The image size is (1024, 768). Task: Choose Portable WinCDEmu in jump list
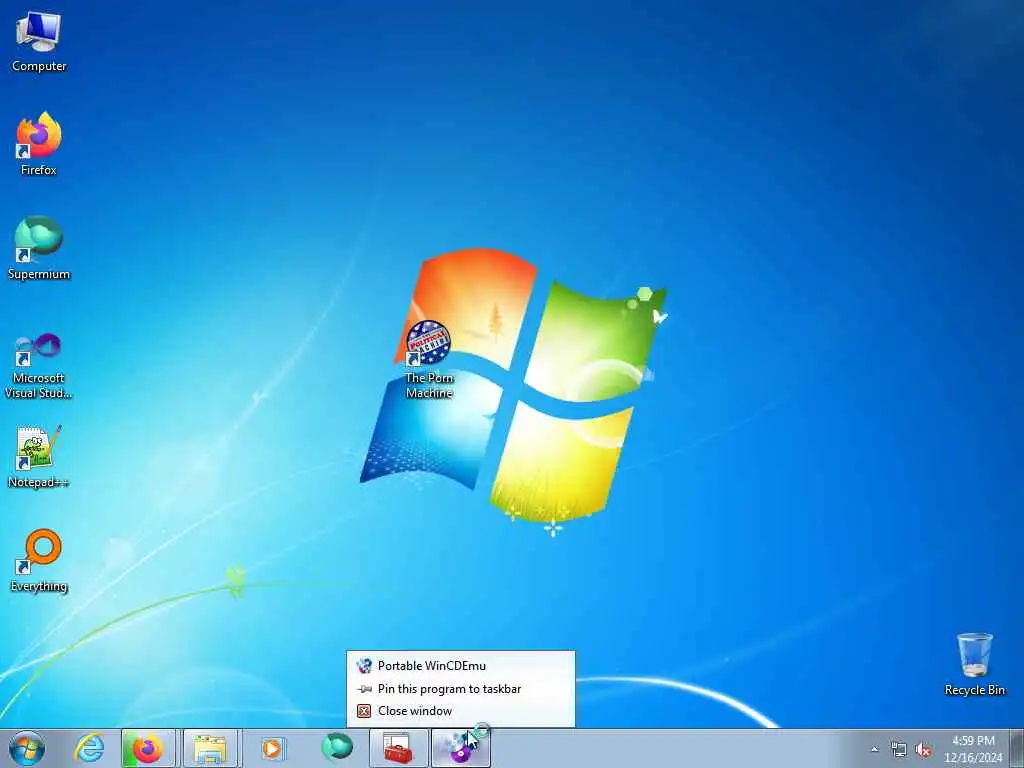[x=461, y=665]
